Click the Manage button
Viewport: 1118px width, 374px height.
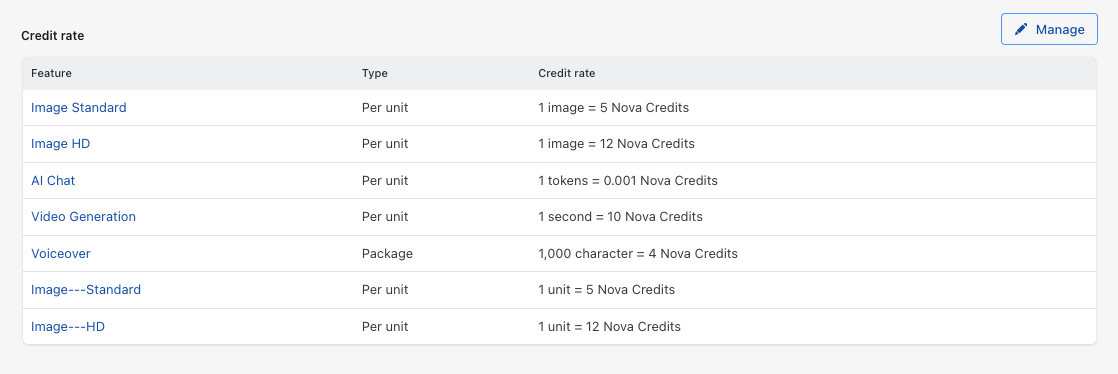tap(1049, 29)
